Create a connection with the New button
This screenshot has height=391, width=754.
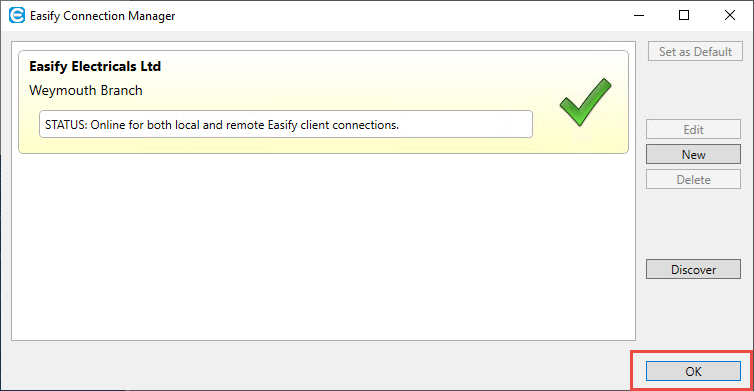point(693,154)
